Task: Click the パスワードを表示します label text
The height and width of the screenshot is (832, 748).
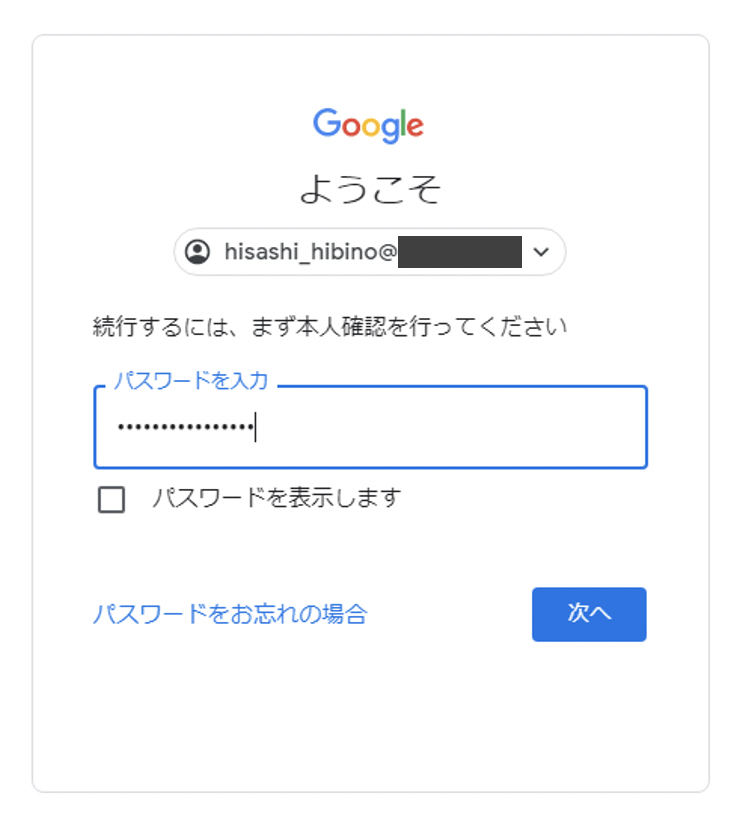Action: pos(276,498)
